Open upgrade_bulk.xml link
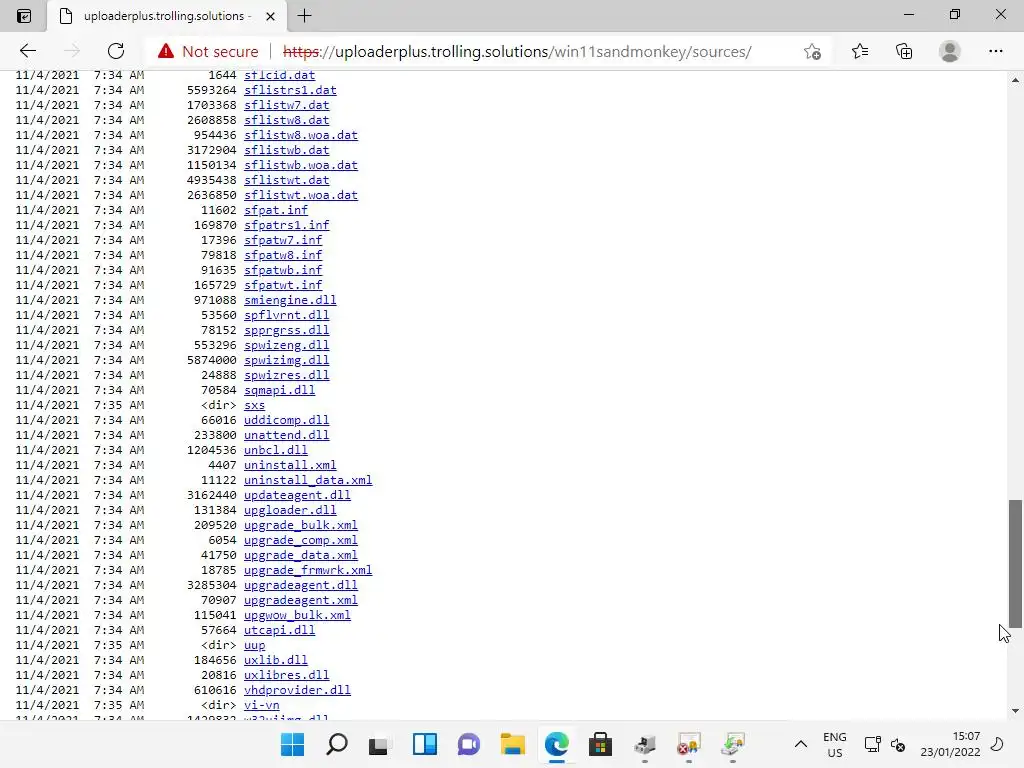Image resolution: width=1024 pixels, height=768 pixels. (301, 526)
